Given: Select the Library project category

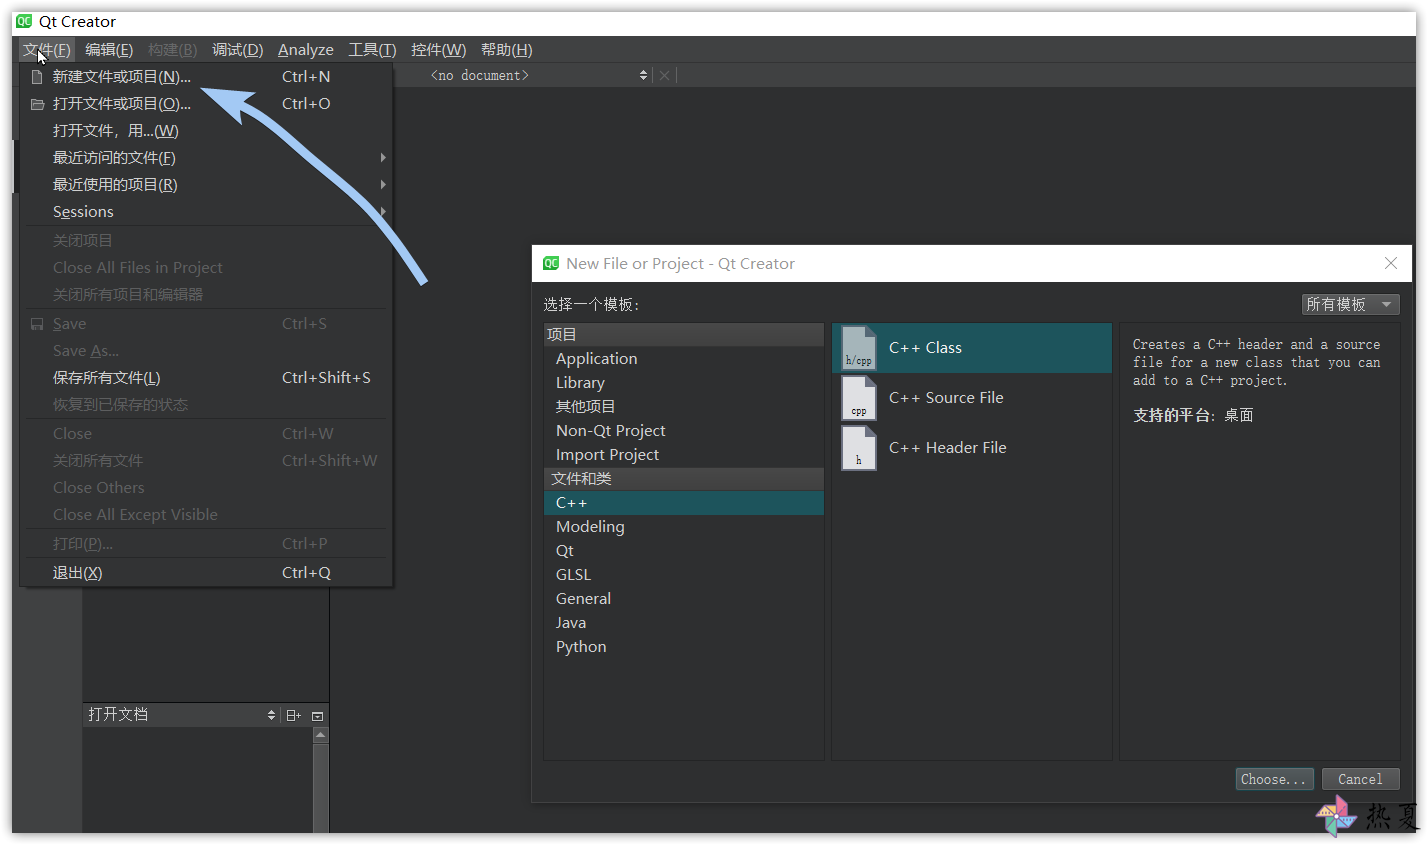Looking at the screenshot, I should [684, 383].
